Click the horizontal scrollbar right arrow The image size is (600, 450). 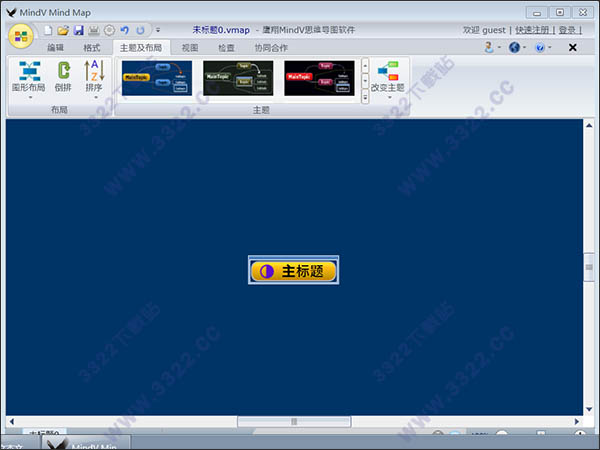pyautogui.click(x=577, y=422)
